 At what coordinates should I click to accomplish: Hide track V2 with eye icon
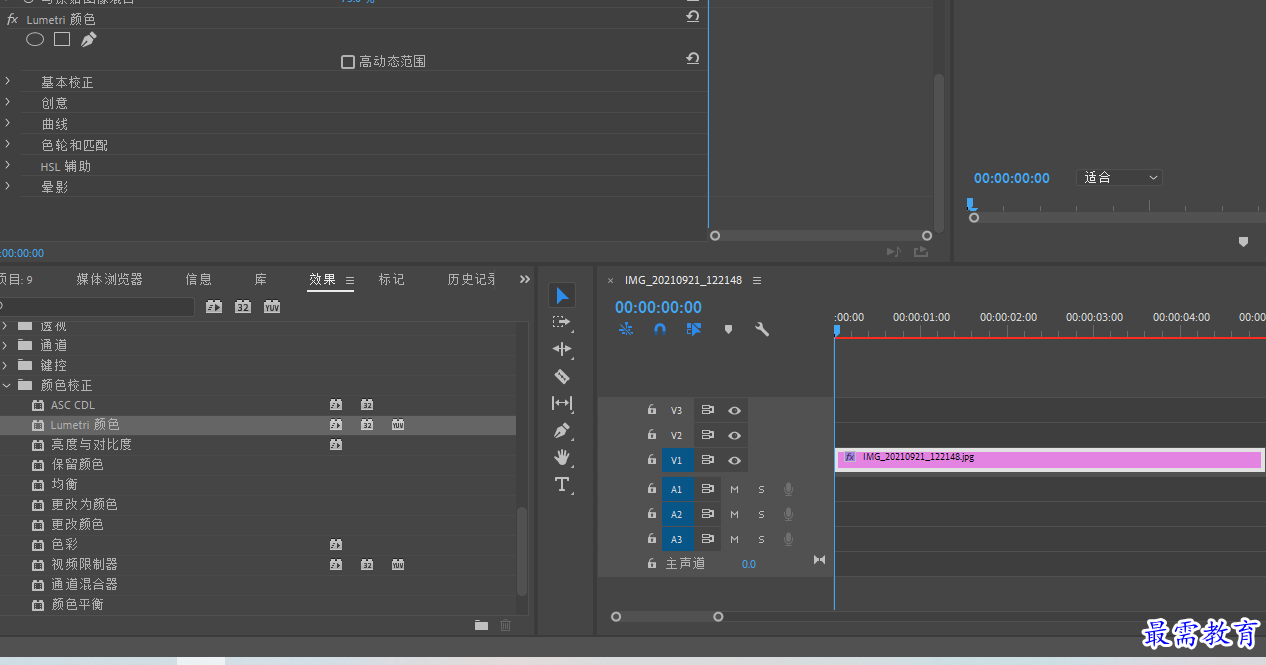click(734, 435)
